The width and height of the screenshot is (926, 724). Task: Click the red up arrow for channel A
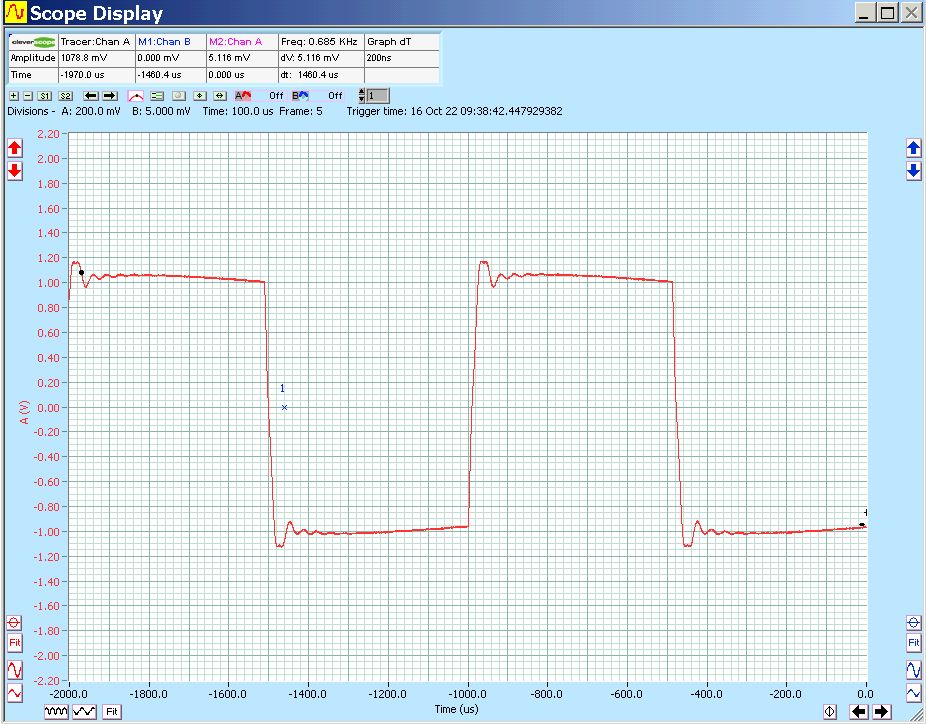point(15,148)
